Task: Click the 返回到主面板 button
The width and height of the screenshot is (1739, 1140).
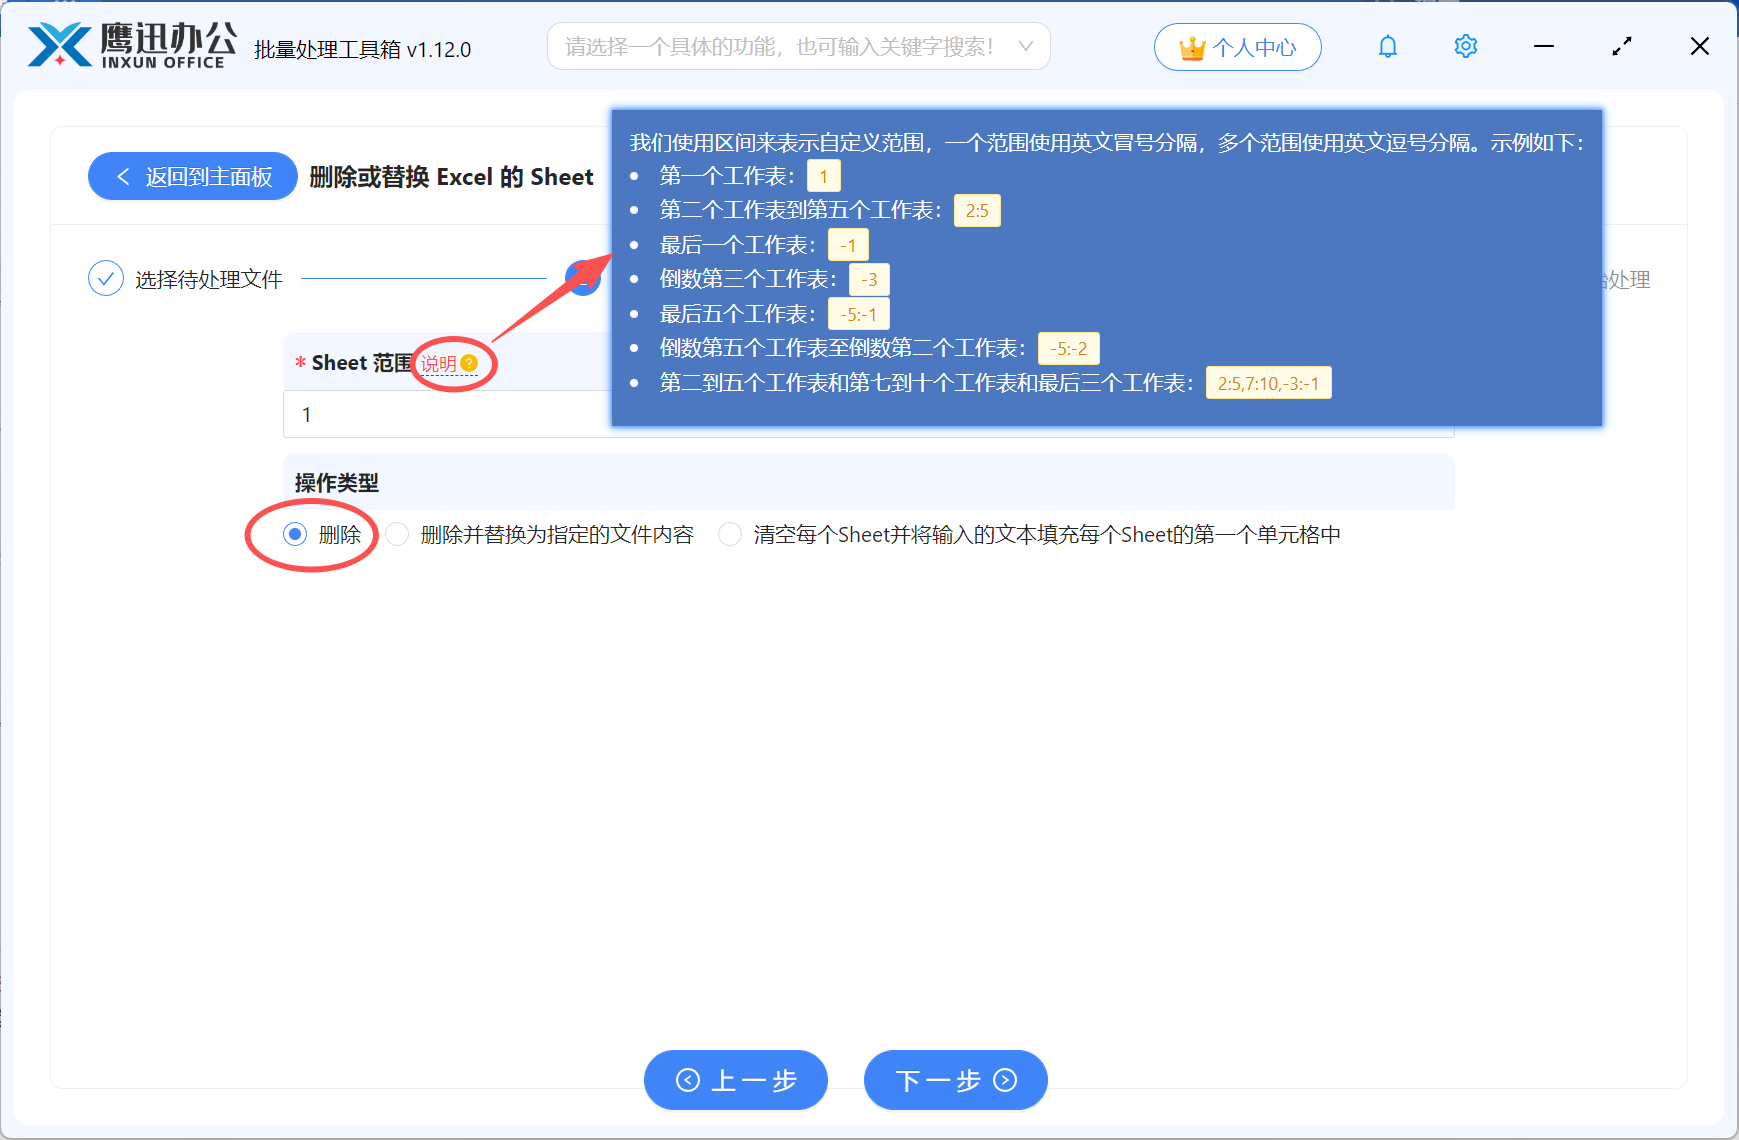Action: click(192, 176)
